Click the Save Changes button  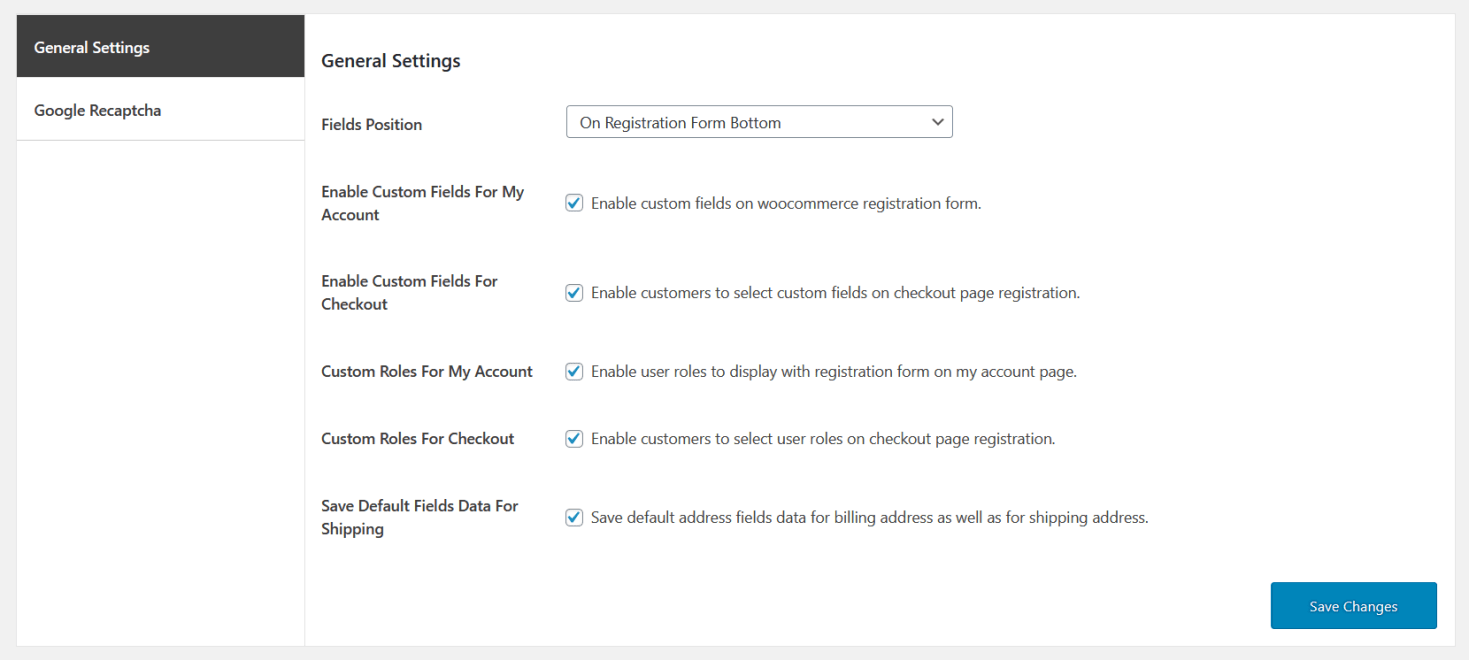click(1353, 605)
